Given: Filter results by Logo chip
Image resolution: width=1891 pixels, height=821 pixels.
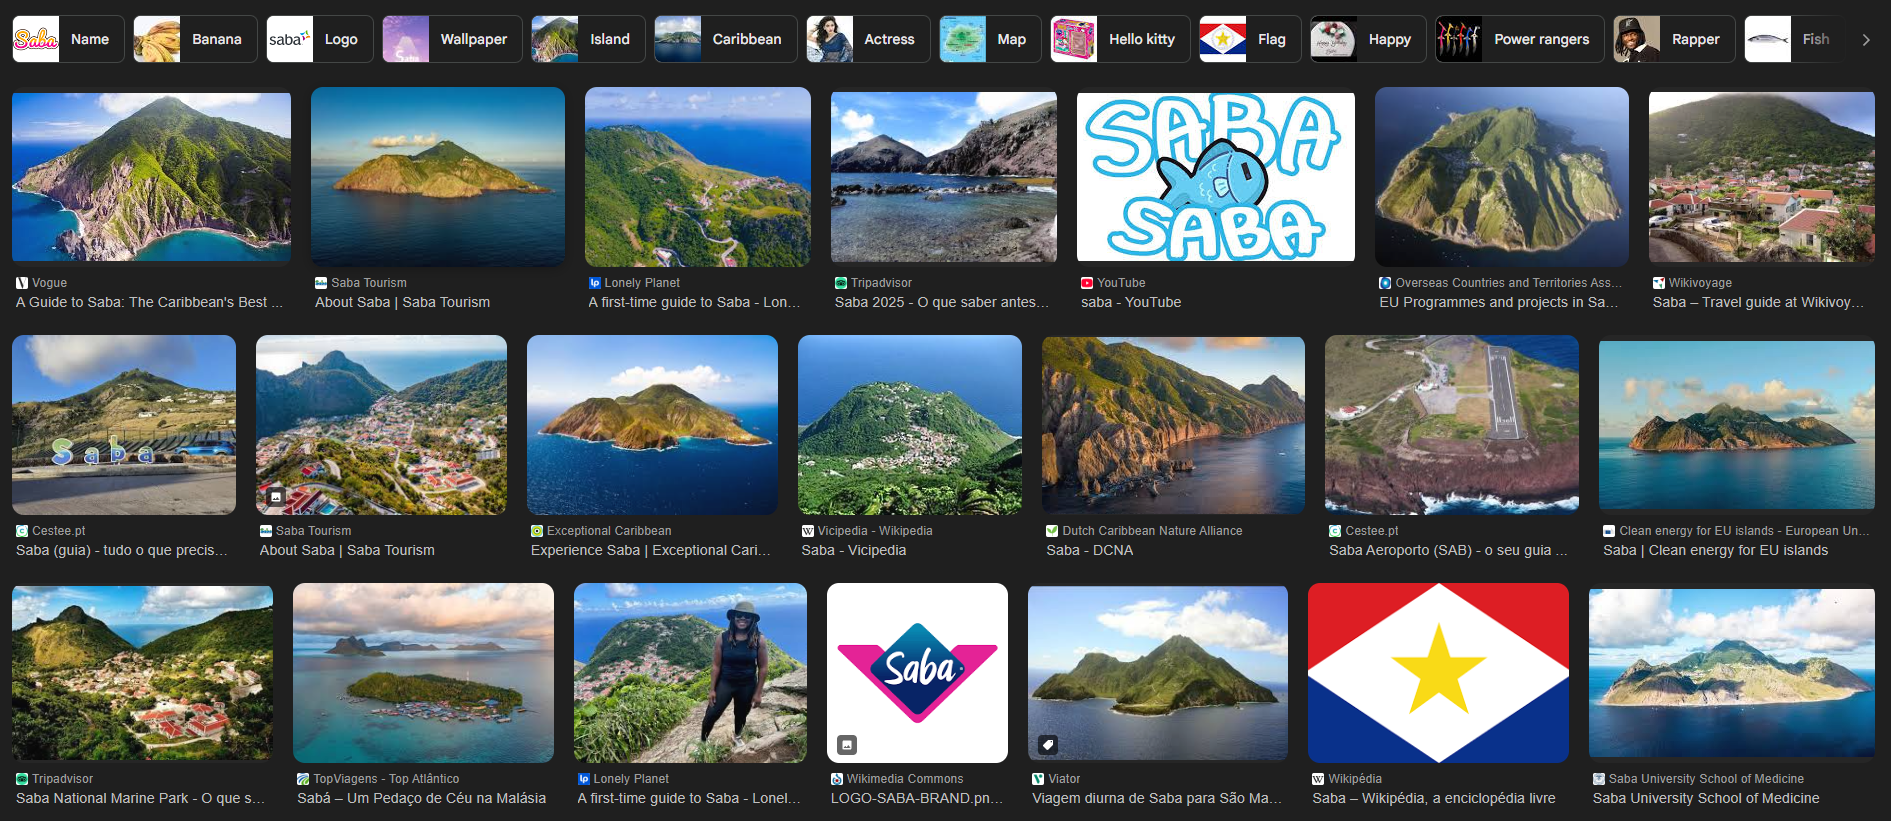Looking at the screenshot, I should pyautogui.click(x=320, y=39).
